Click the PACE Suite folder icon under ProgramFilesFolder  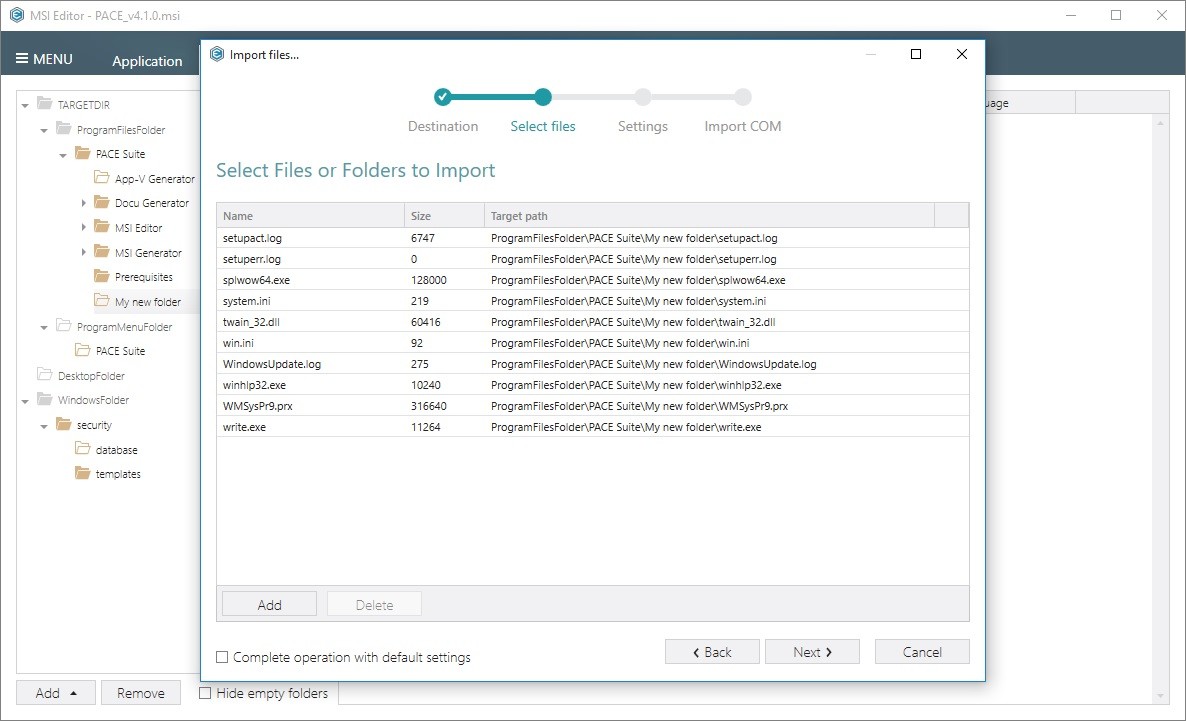pyautogui.click(x=82, y=153)
